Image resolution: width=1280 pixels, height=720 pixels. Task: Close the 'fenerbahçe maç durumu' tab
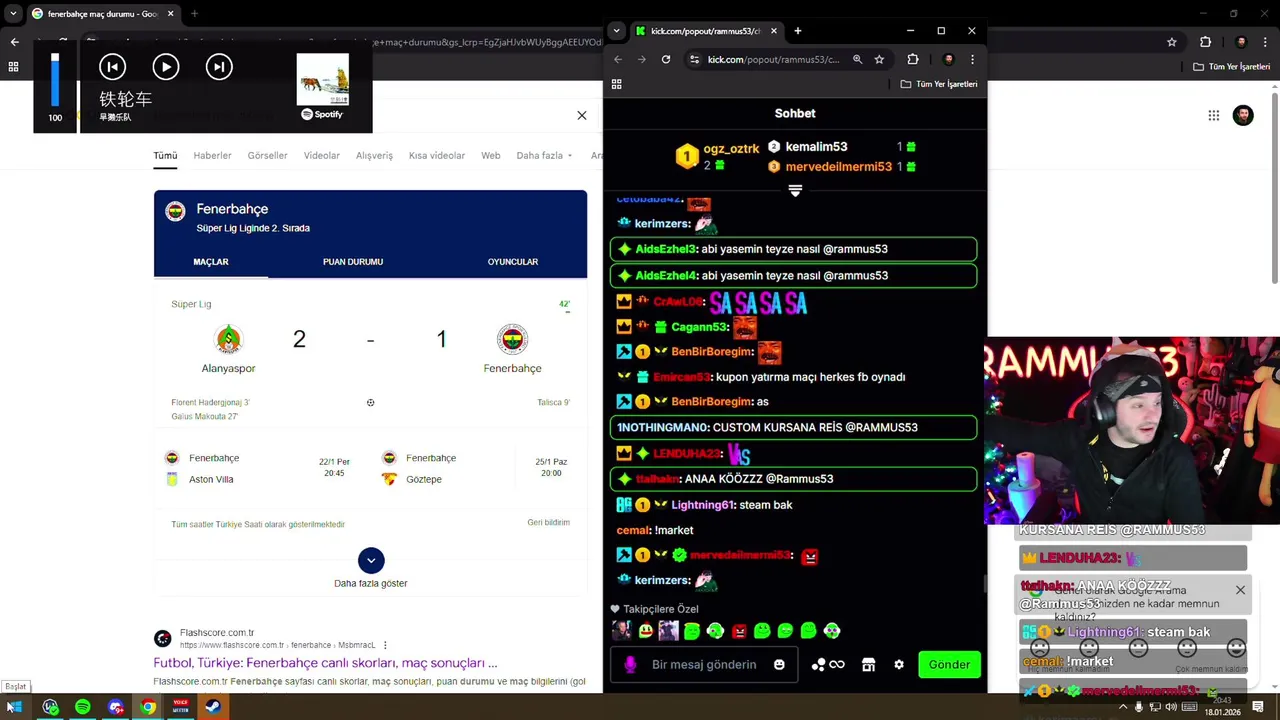point(171,14)
